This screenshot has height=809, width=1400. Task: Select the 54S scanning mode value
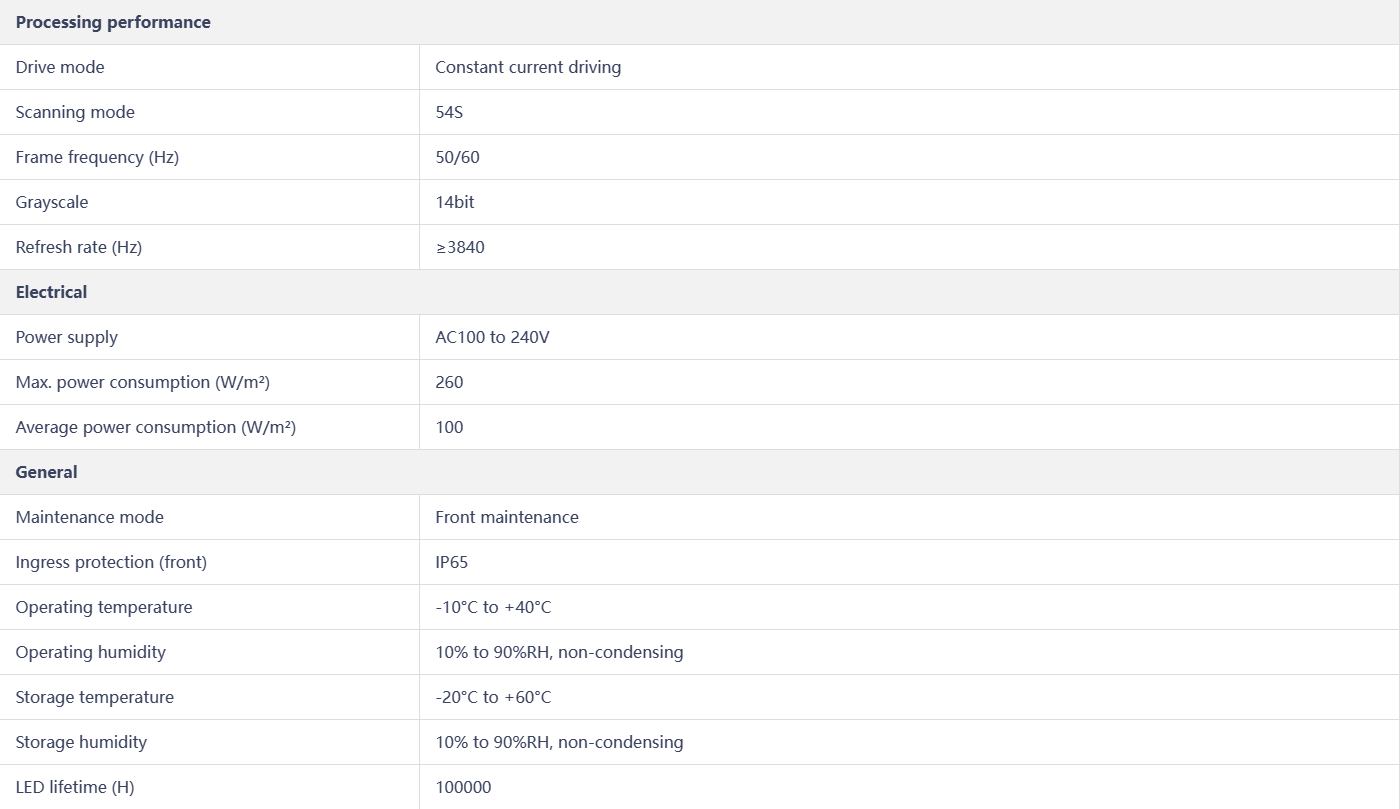tap(449, 112)
